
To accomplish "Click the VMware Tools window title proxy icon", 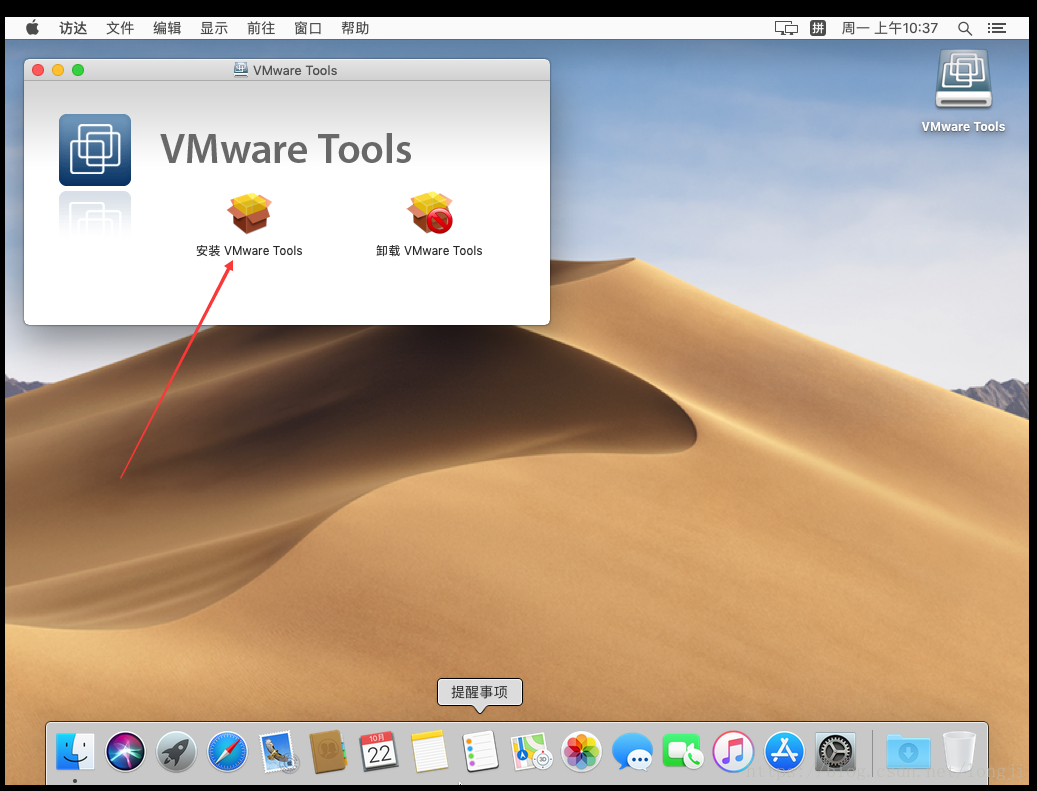I will click(x=241, y=69).
